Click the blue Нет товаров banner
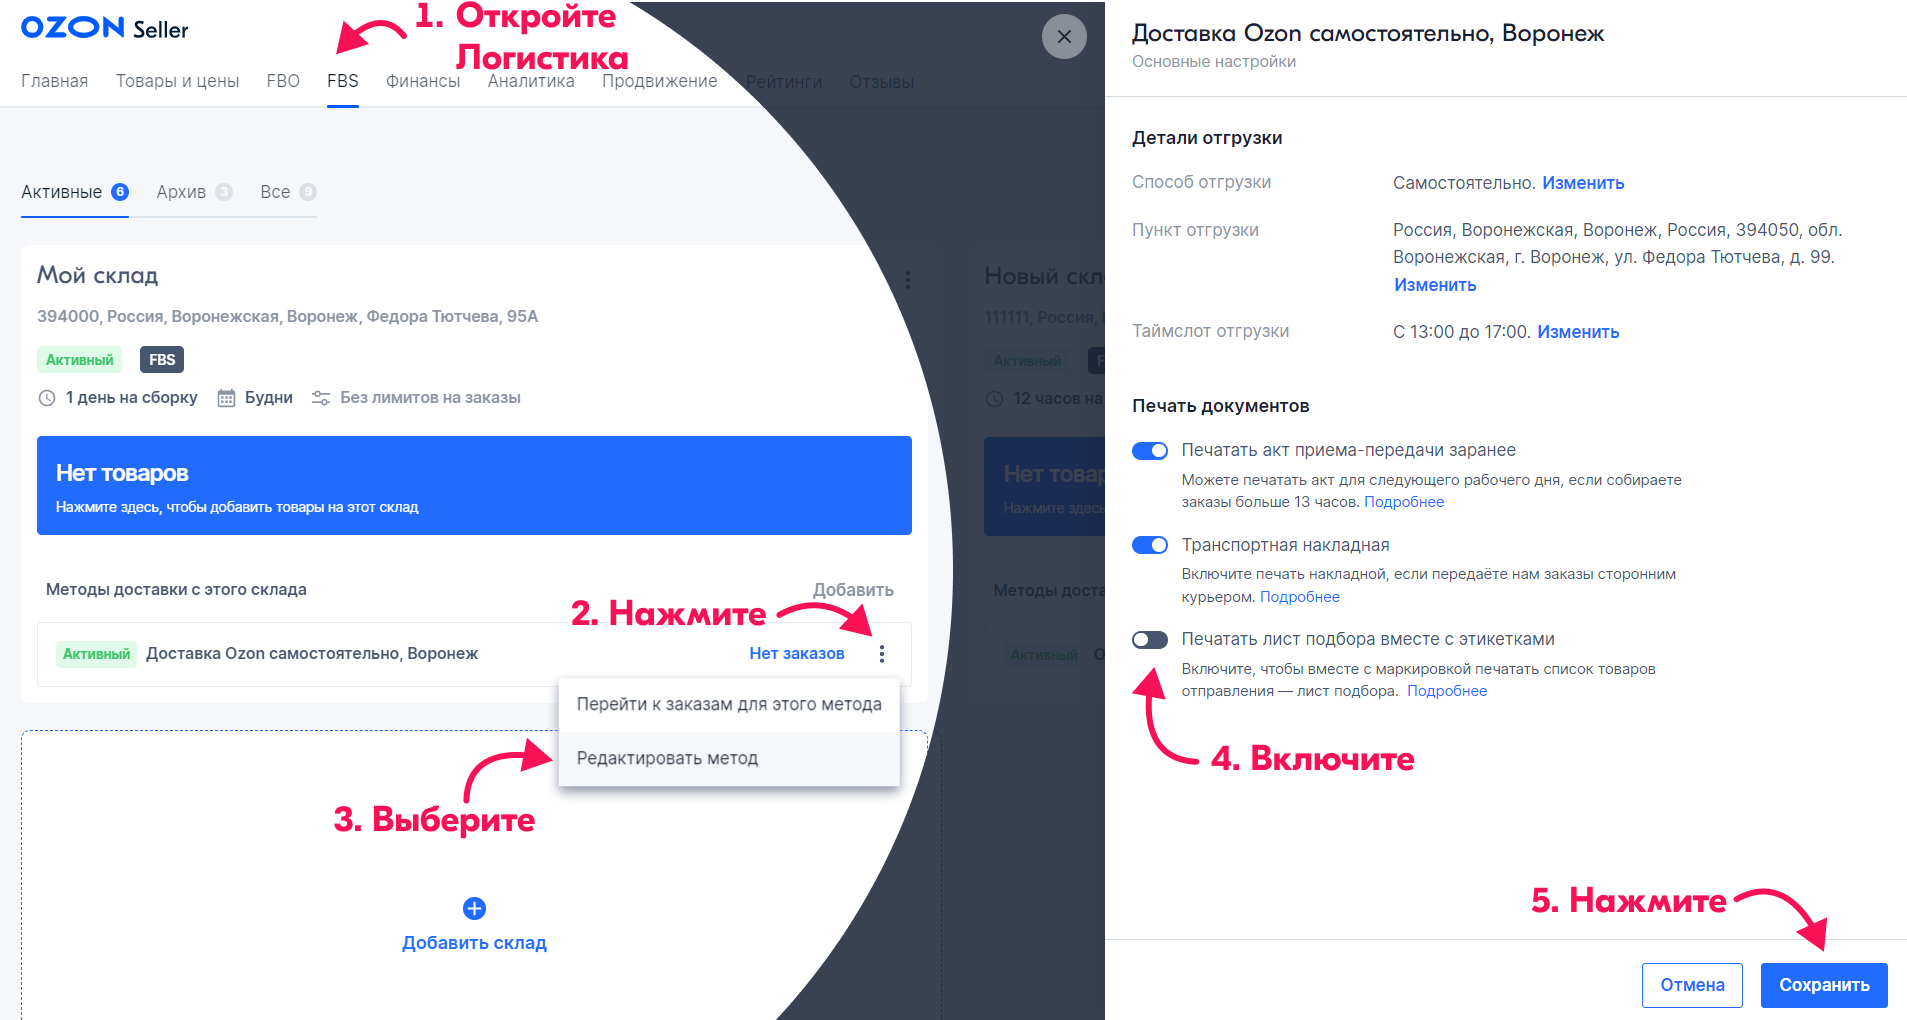Image resolution: width=1907 pixels, height=1020 pixels. point(474,486)
